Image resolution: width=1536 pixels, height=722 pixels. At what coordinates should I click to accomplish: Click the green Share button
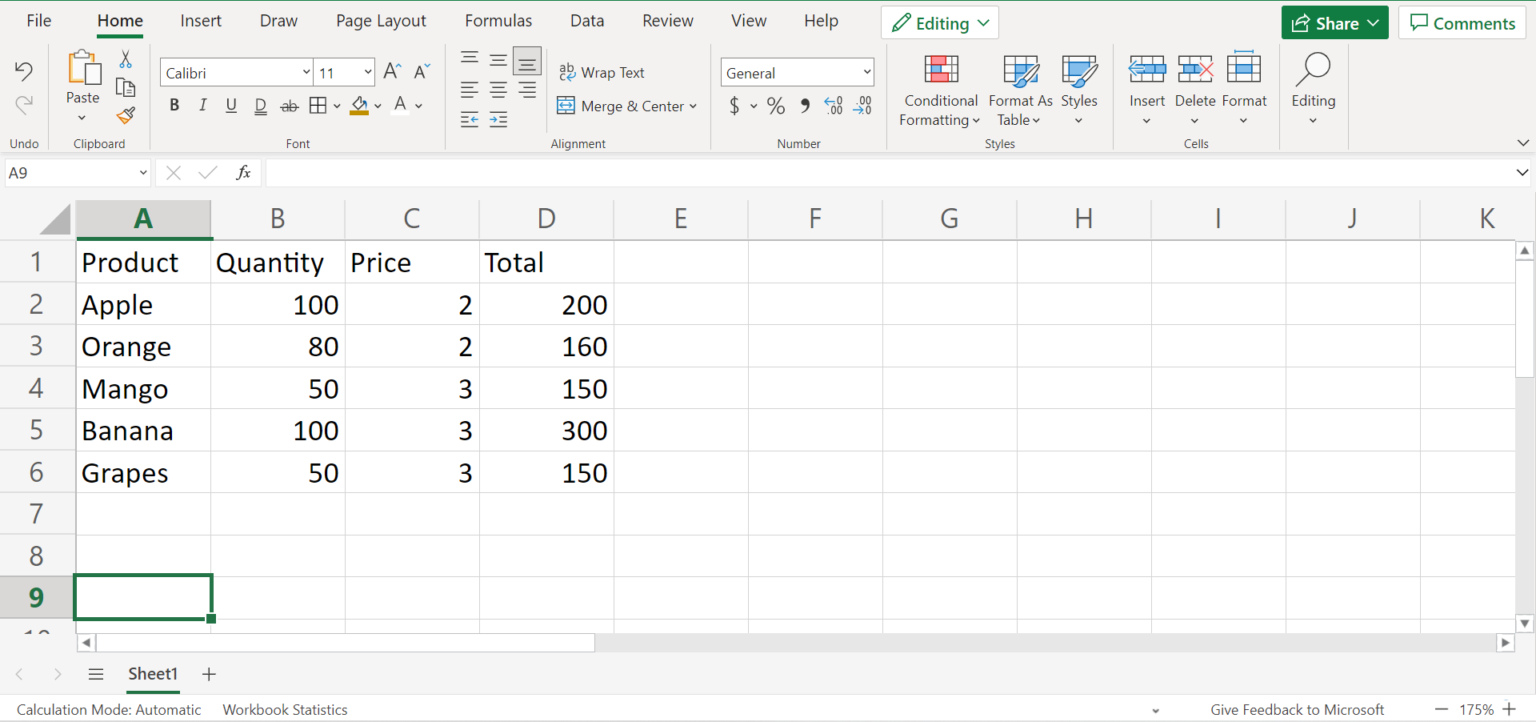(x=1334, y=23)
